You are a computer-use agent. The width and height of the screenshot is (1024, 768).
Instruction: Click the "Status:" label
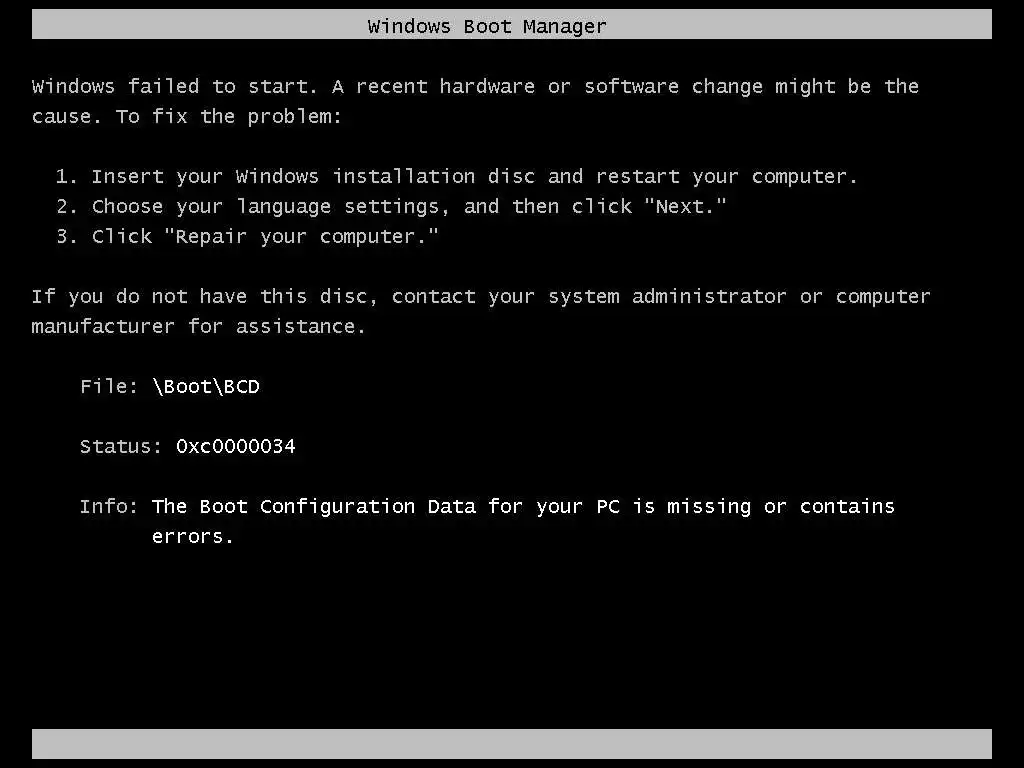pyautogui.click(x=121, y=447)
